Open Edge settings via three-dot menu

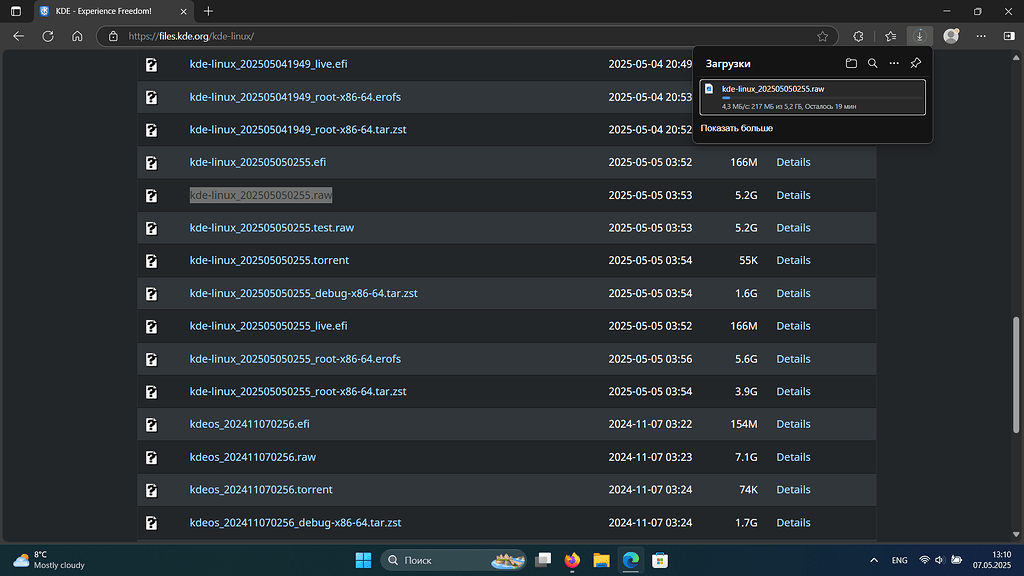[980, 35]
